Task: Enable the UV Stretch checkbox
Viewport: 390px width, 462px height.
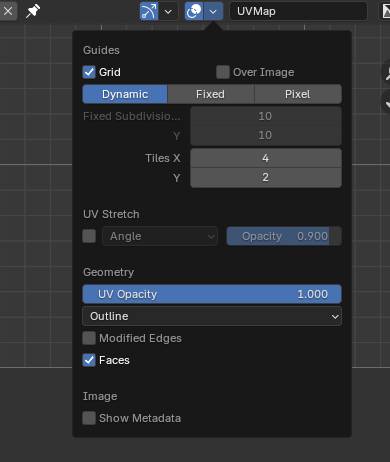Action: [x=89, y=236]
